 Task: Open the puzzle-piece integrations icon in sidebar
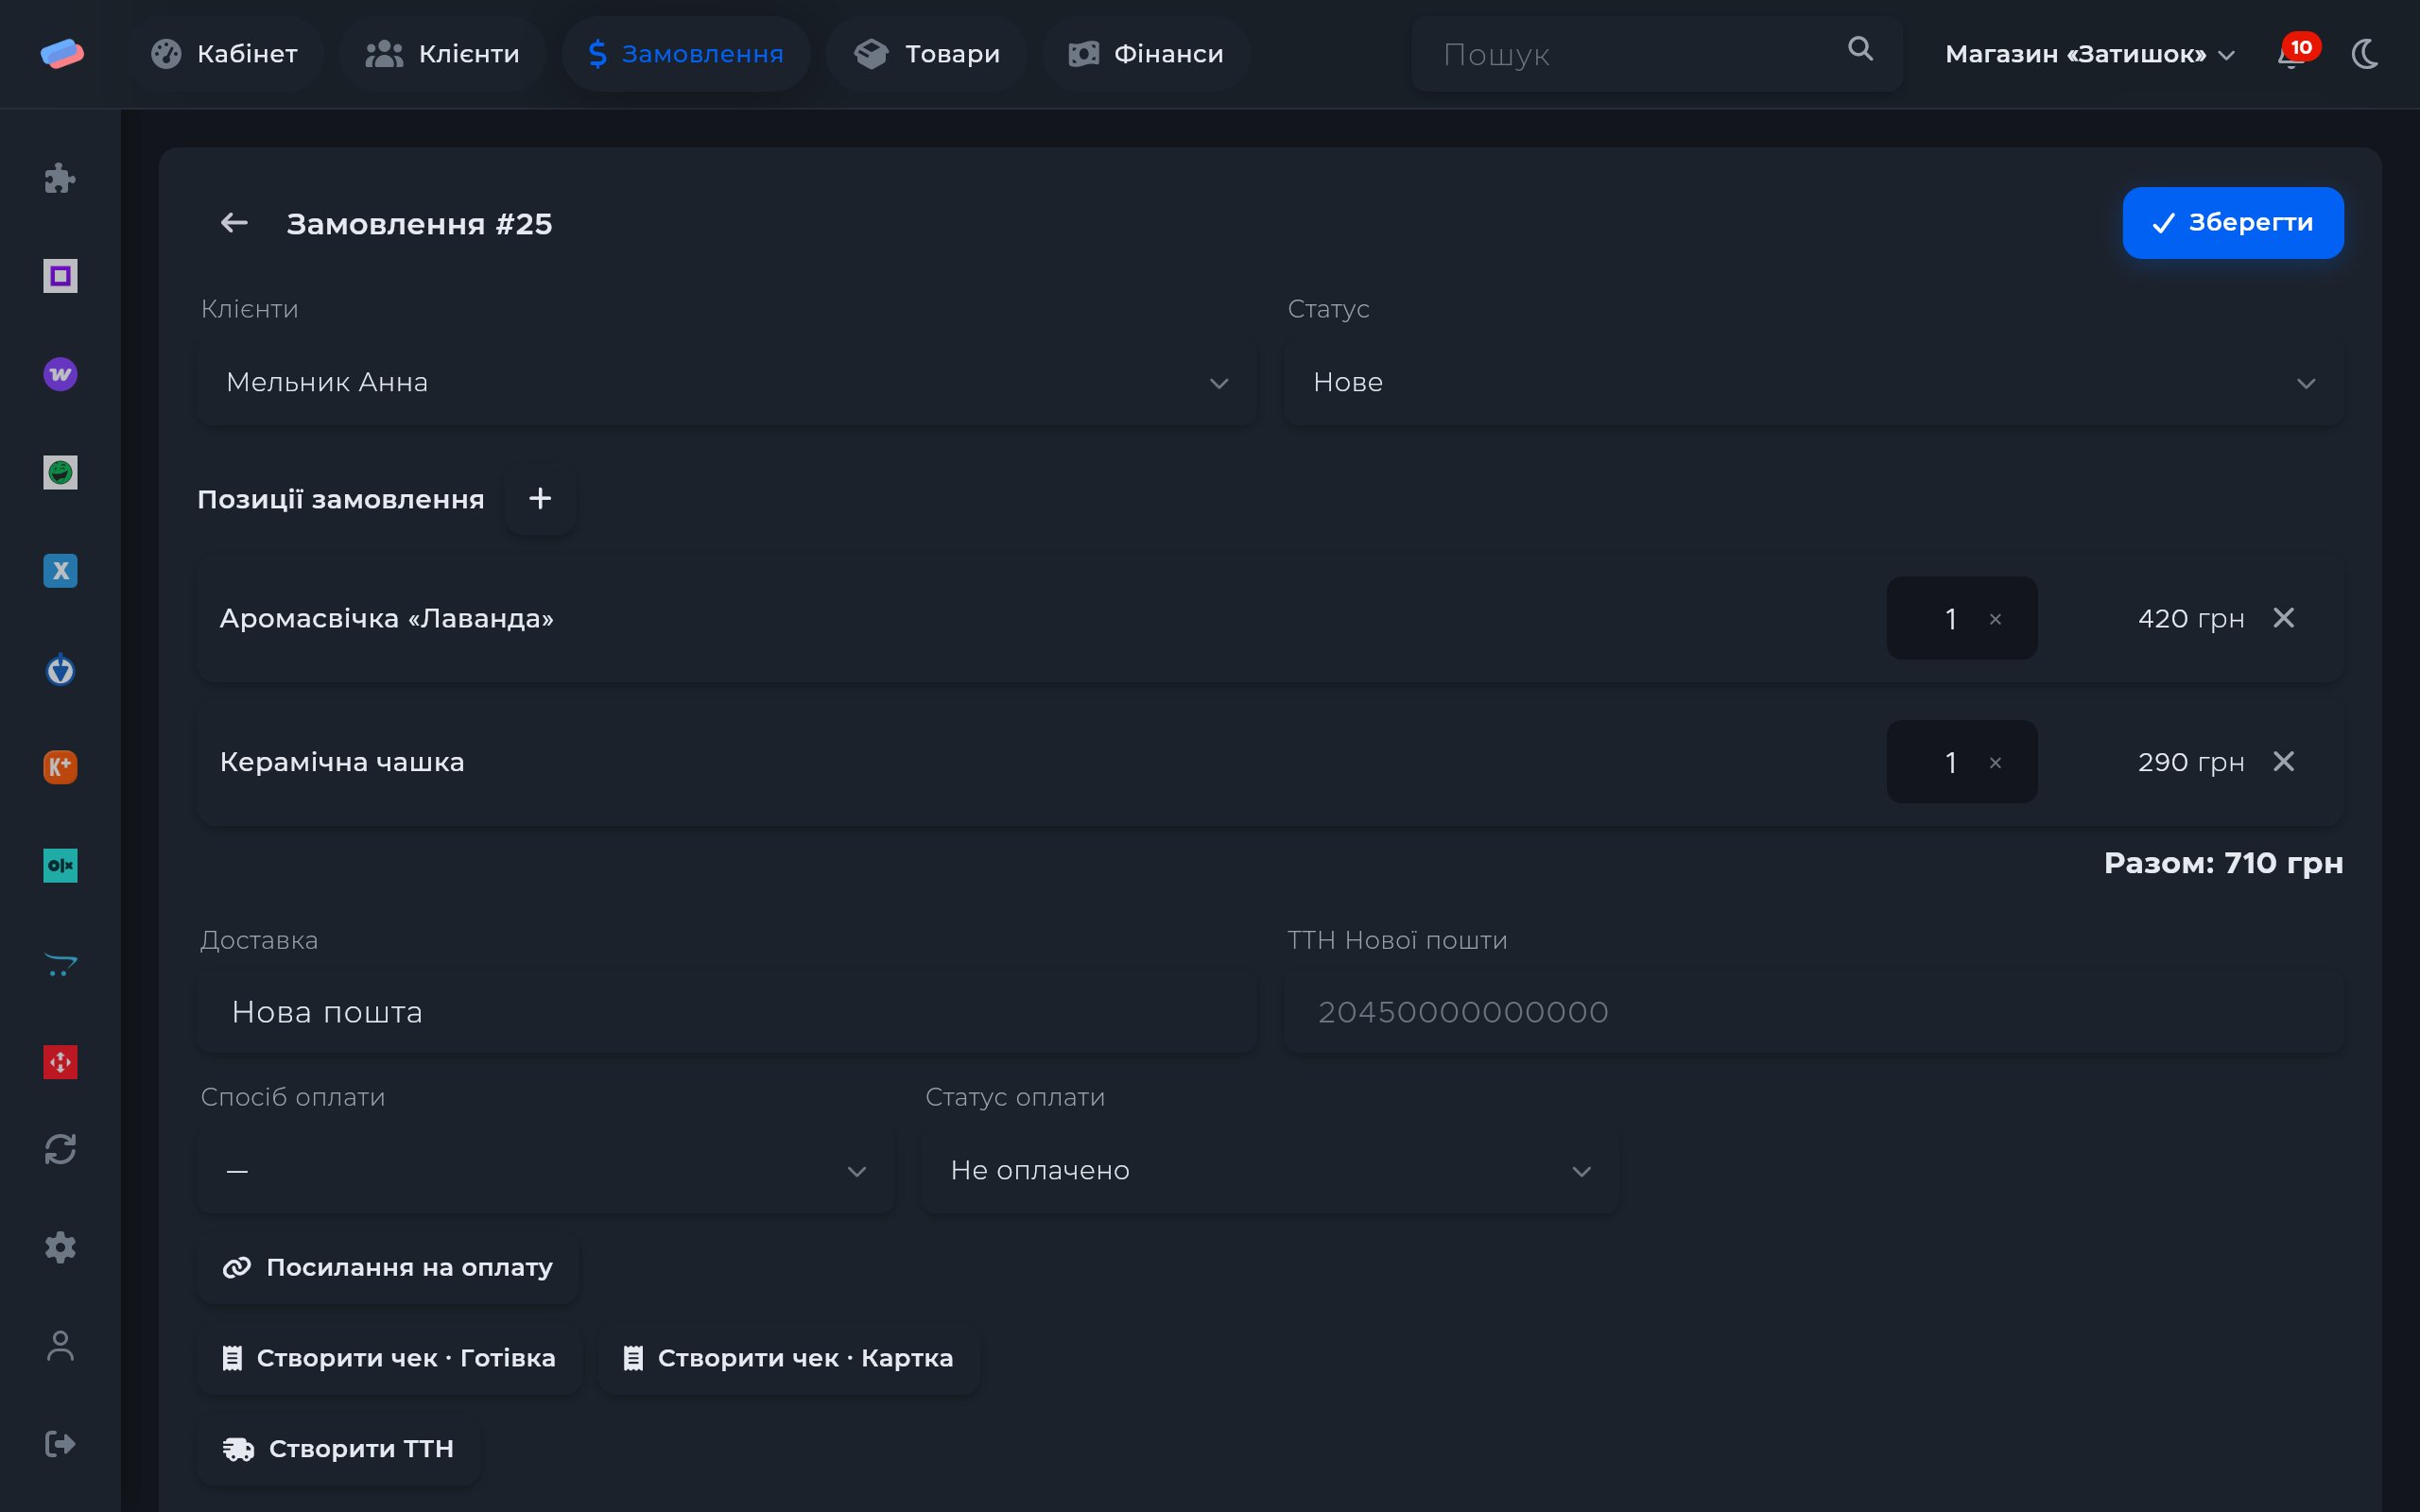[x=60, y=178]
